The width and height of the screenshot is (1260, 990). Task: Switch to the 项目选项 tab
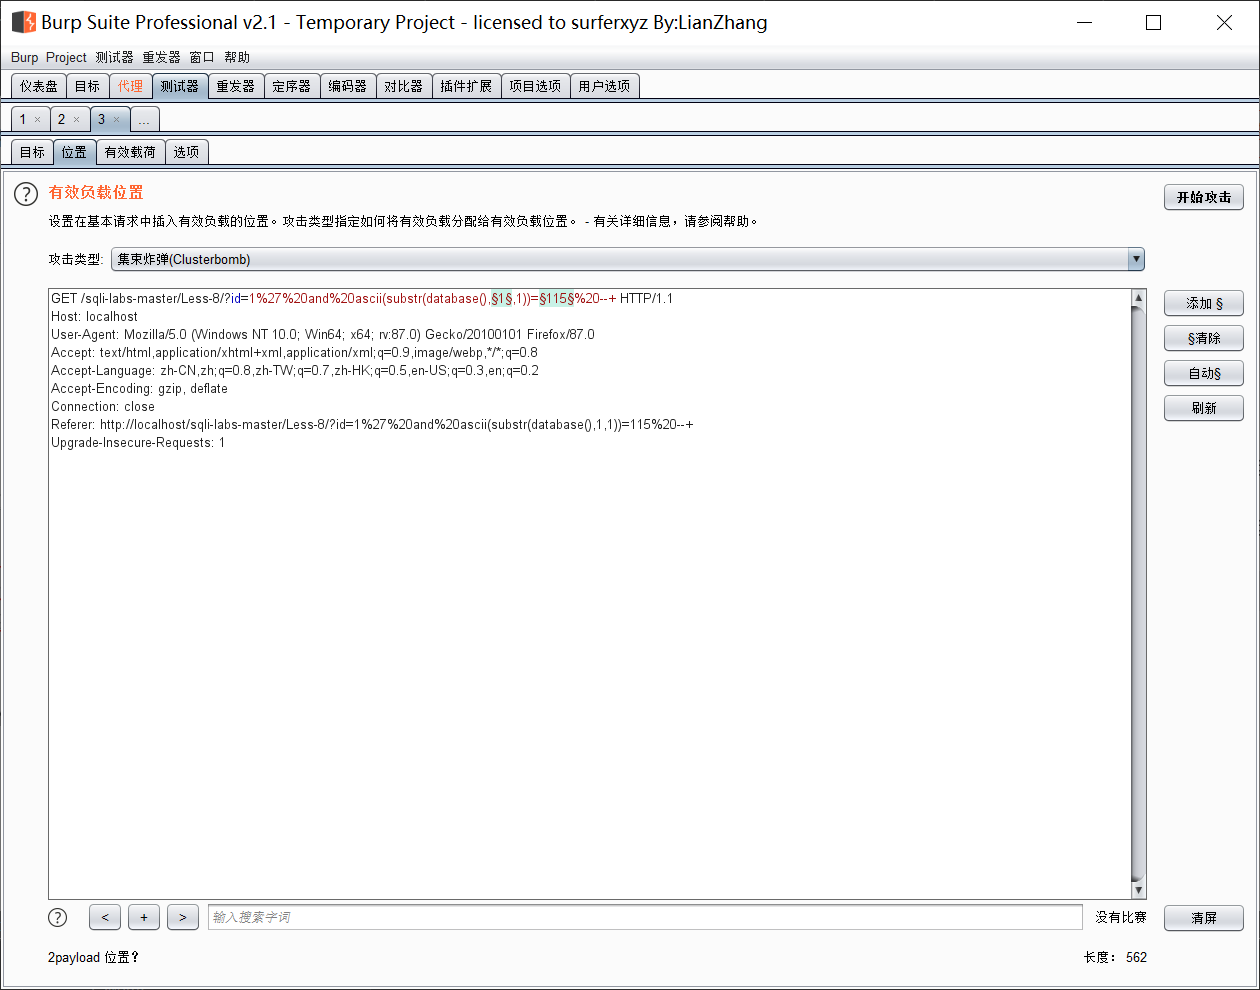click(535, 86)
